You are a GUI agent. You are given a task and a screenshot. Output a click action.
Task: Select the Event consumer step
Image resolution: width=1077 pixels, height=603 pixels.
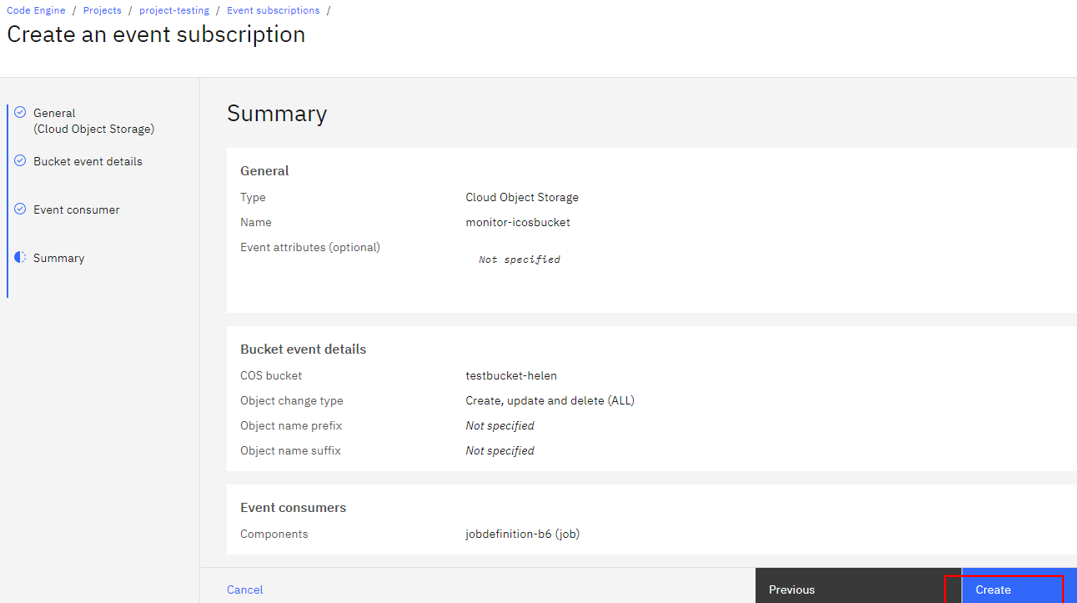tap(76, 209)
